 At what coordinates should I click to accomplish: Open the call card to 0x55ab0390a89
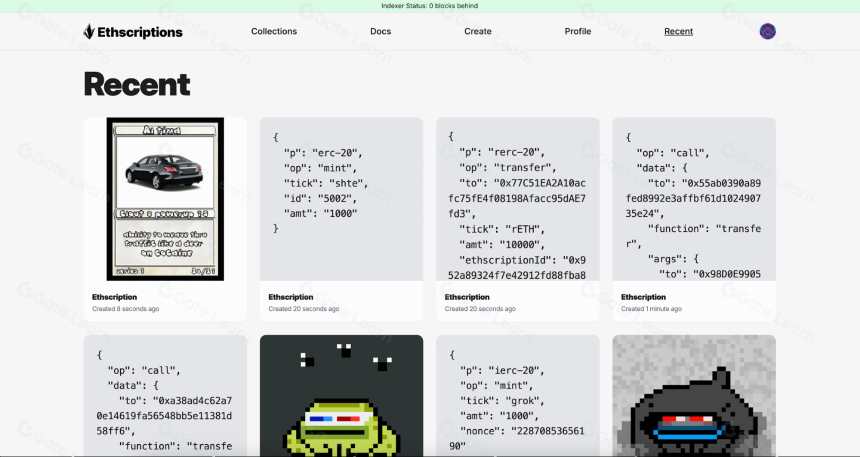click(694, 199)
